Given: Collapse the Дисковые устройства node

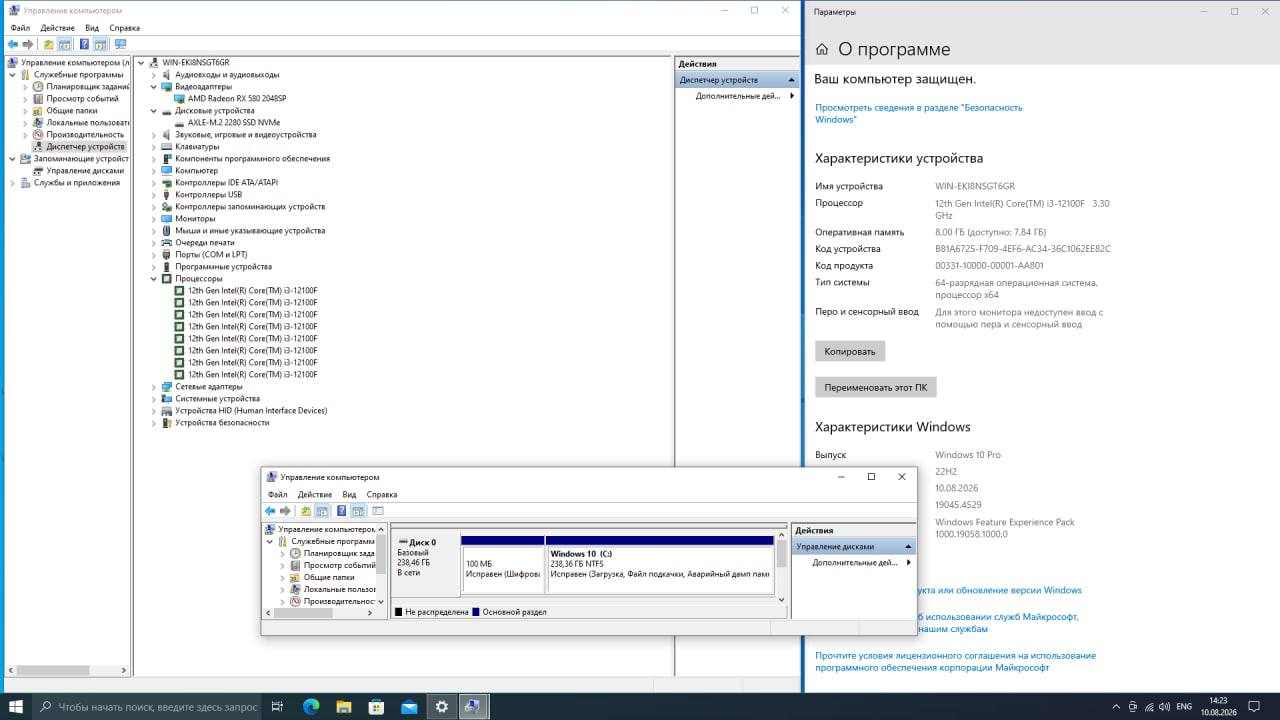Looking at the screenshot, I should point(154,111).
